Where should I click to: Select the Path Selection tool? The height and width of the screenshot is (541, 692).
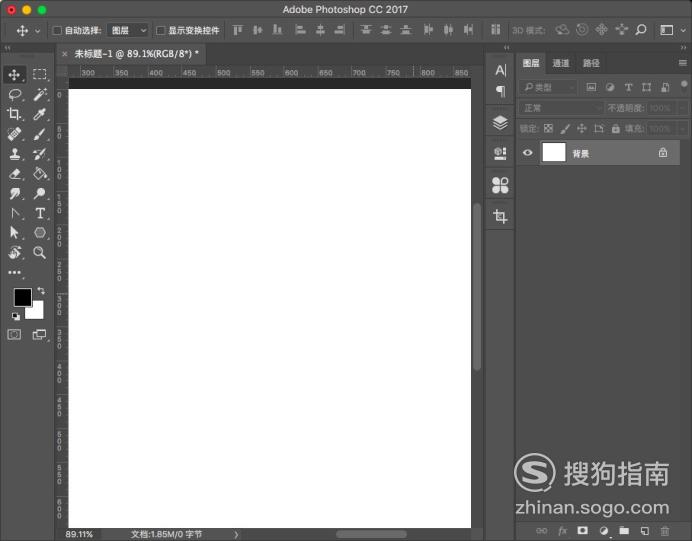pos(14,233)
